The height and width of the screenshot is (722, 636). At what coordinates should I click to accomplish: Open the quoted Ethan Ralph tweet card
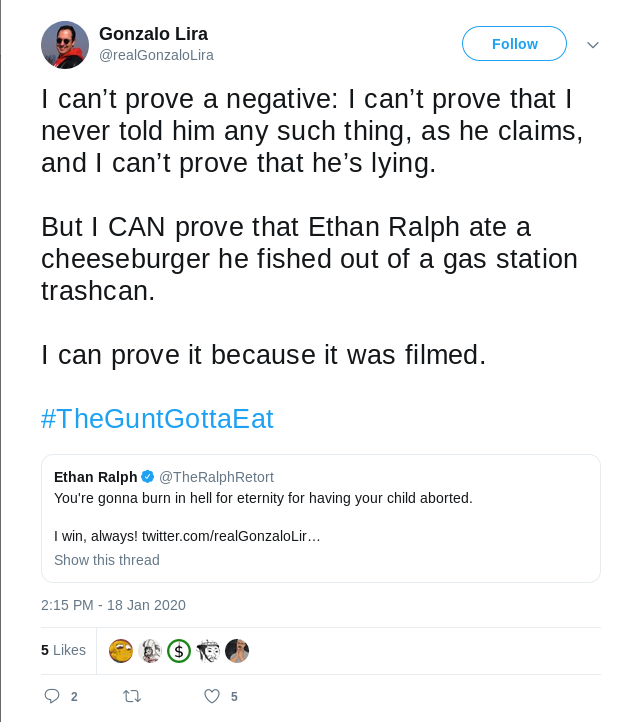(321, 518)
